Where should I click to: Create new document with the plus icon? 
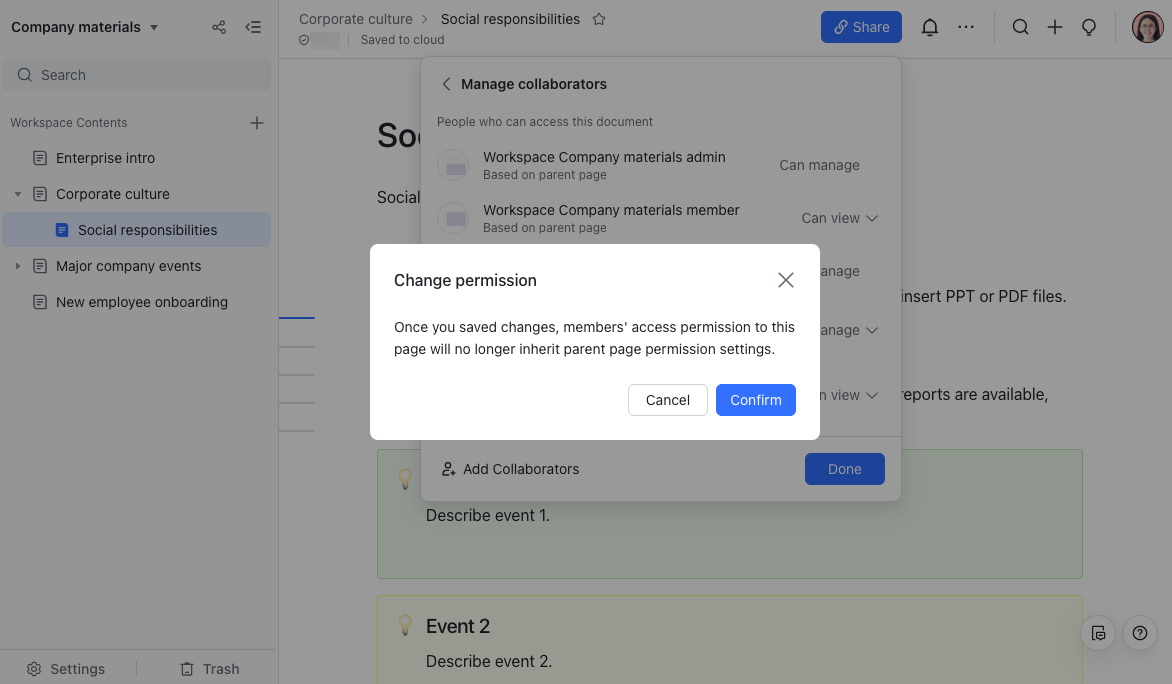[1054, 27]
